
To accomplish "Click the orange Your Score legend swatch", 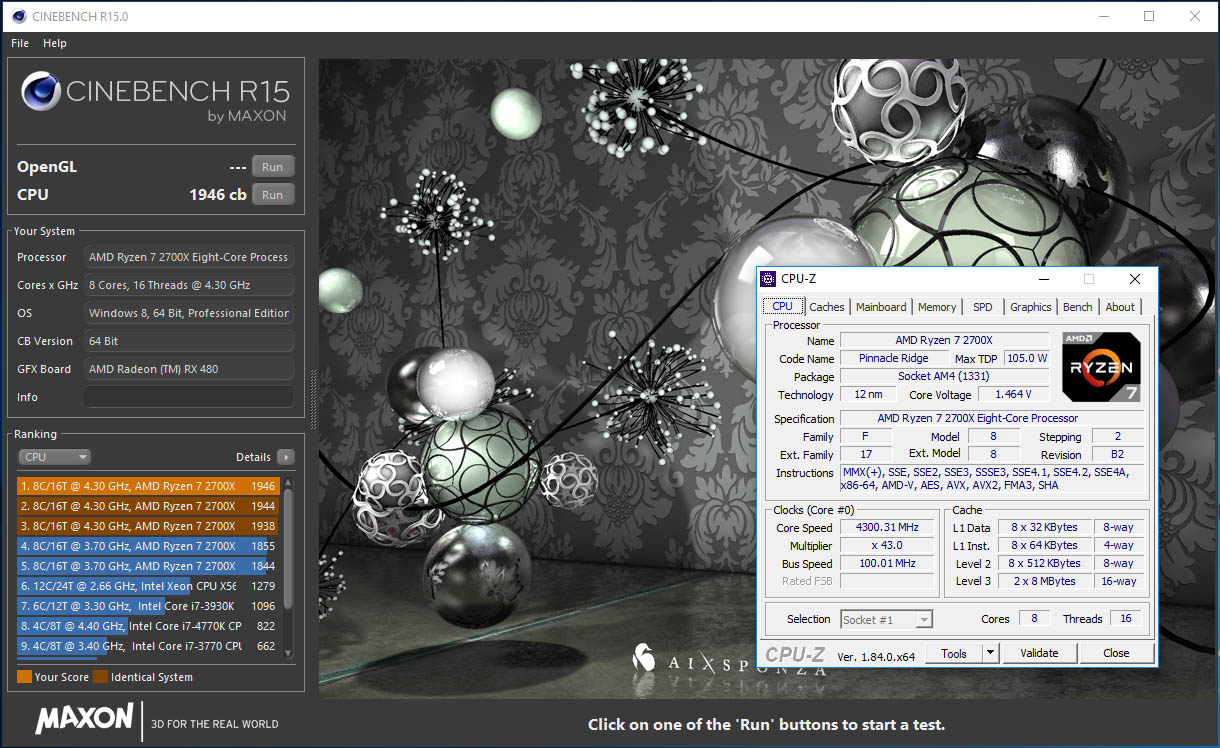I will [x=24, y=677].
